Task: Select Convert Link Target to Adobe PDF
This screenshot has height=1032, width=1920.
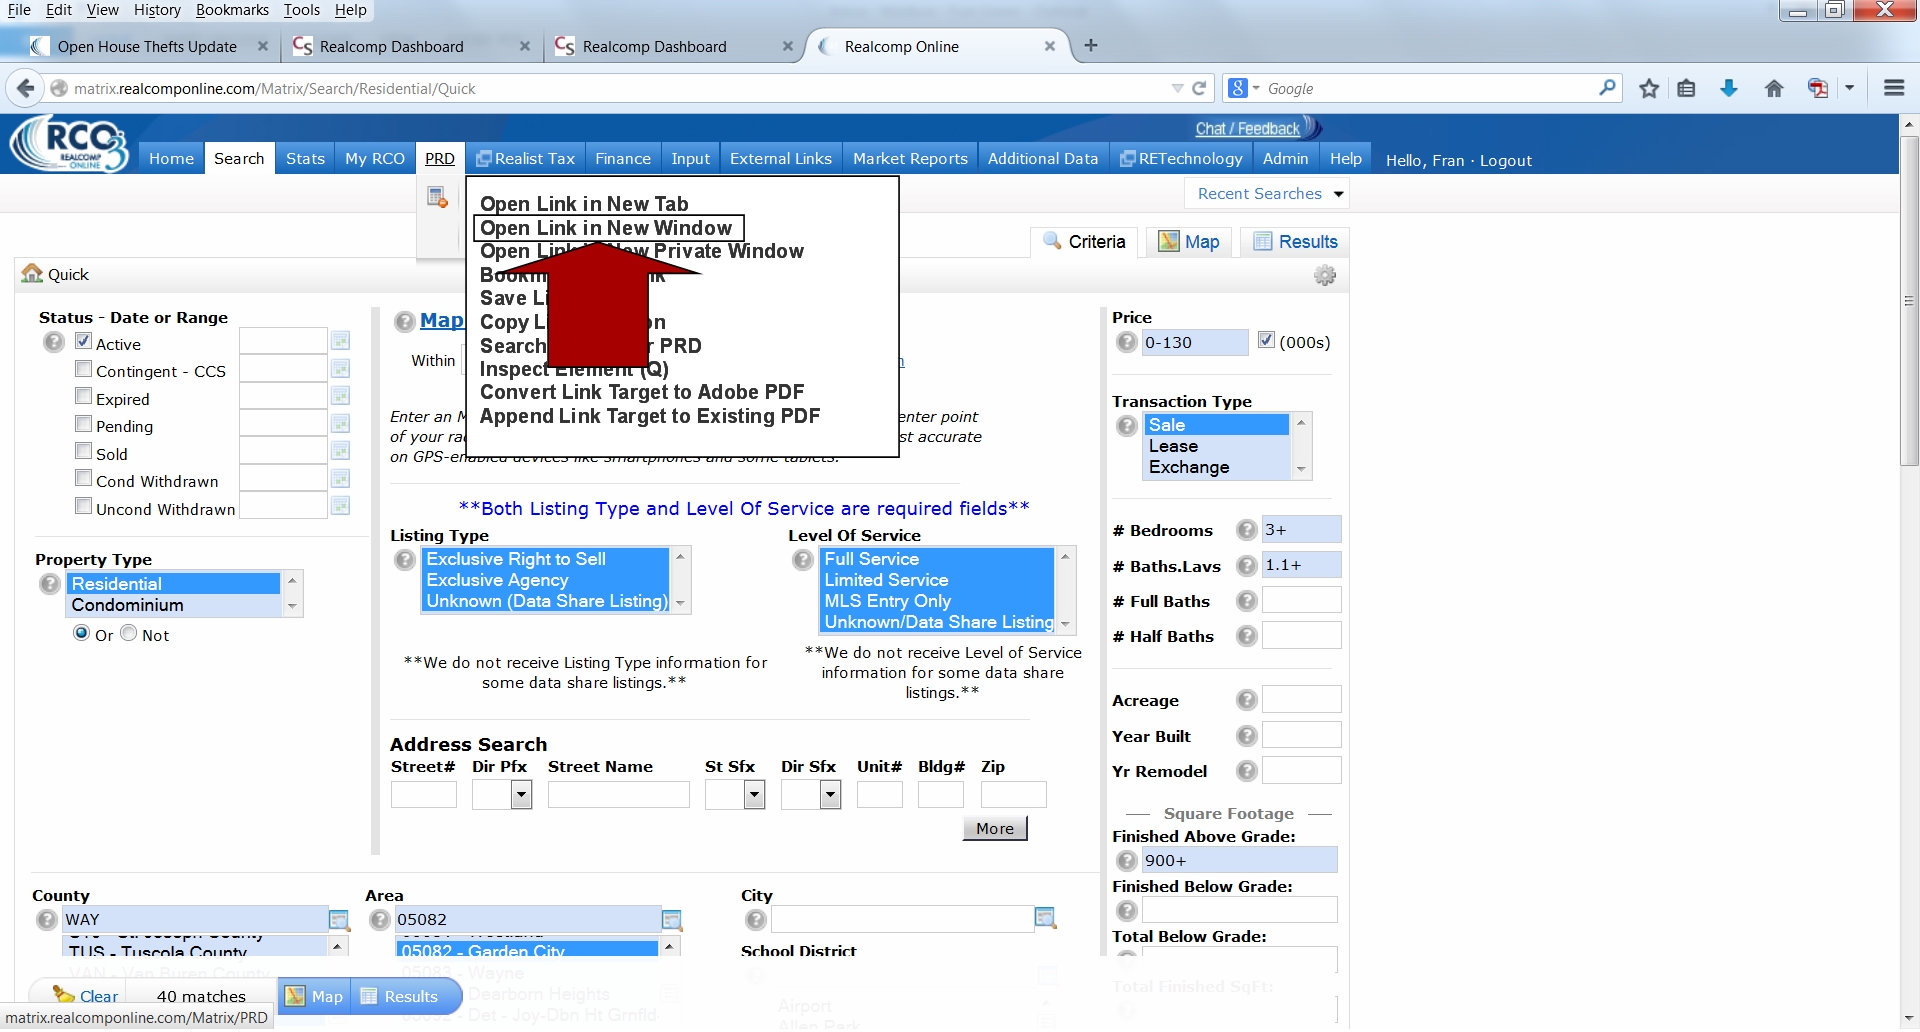Action: [x=642, y=392]
